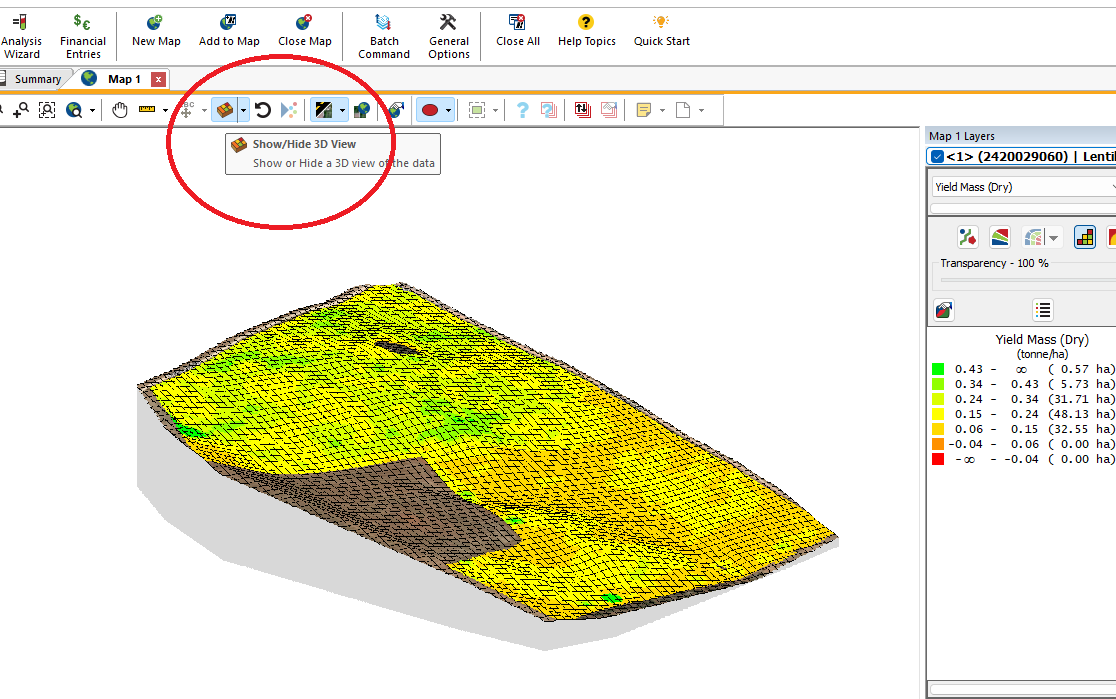Click the green rectangle select tool
This screenshot has width=1116, height=699.
[477, 110]
